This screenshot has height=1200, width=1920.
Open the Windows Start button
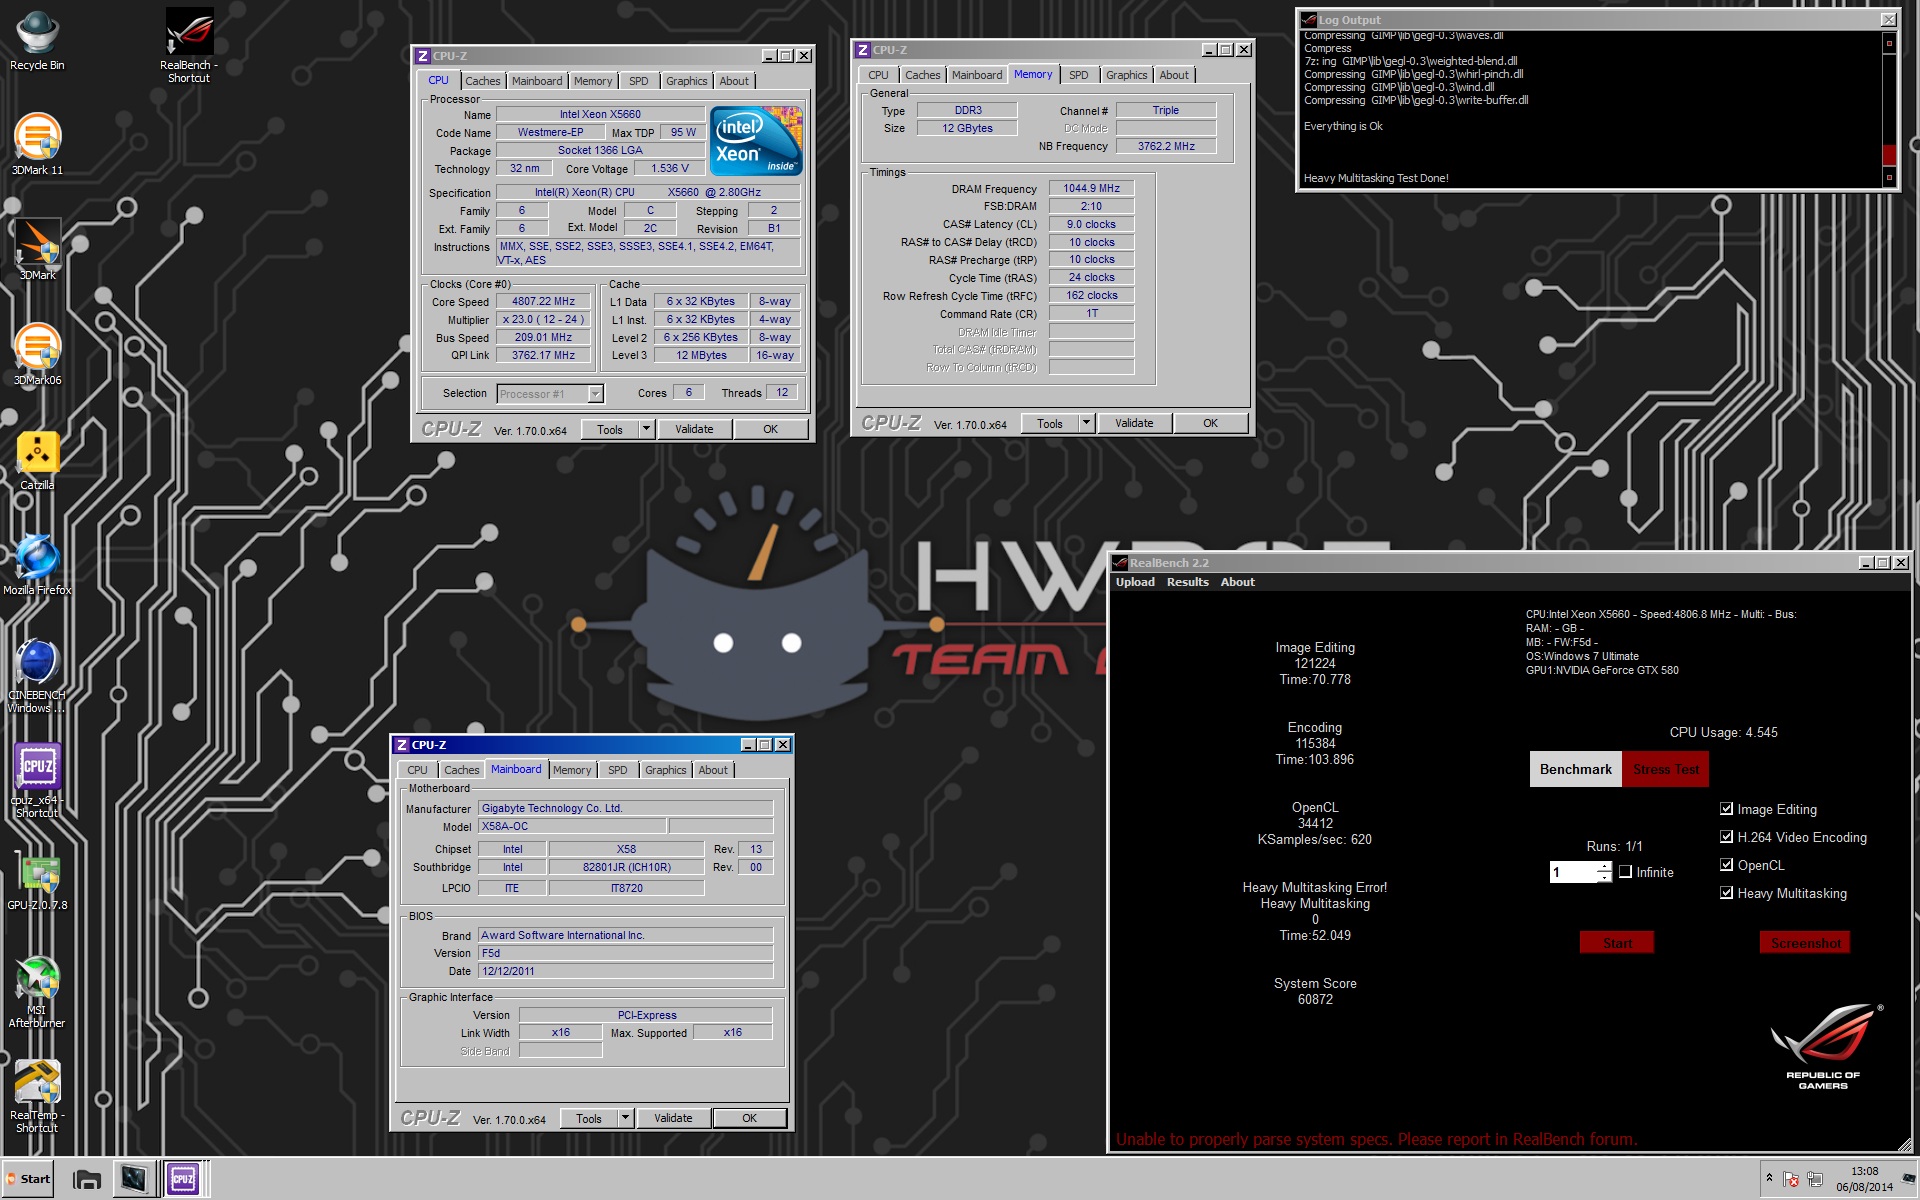tap(28, 1179)
